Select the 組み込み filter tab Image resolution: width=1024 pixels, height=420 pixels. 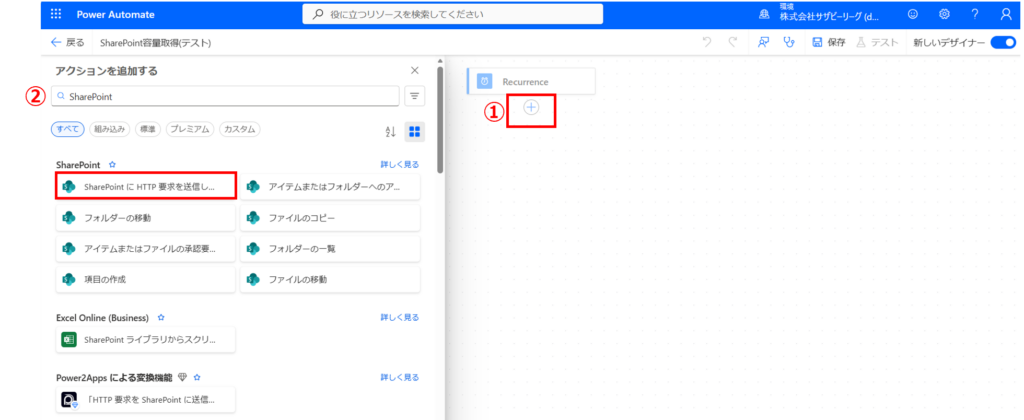(x=110, y=129)
